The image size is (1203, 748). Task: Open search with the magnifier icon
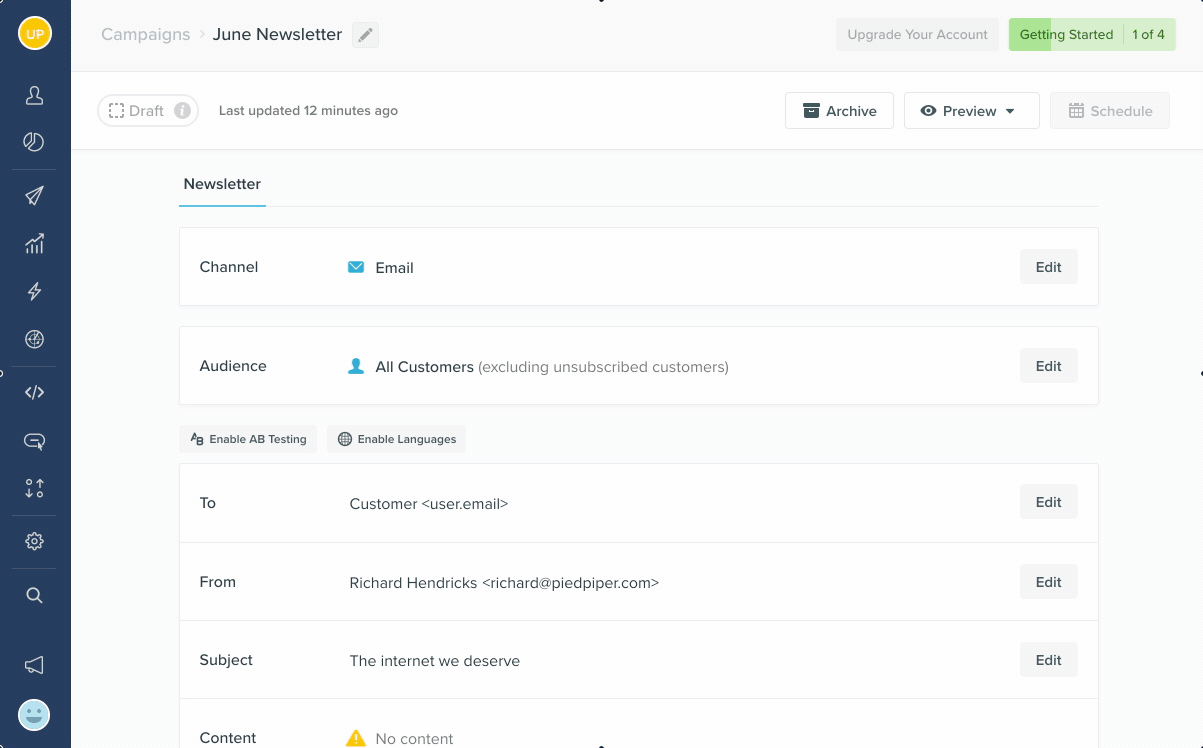coord(33,595)
